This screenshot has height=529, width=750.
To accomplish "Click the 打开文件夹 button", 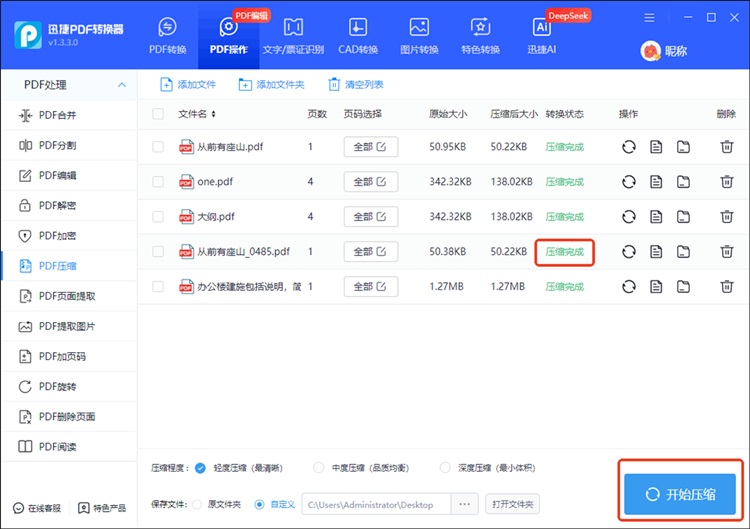I will tap(513, 504).
